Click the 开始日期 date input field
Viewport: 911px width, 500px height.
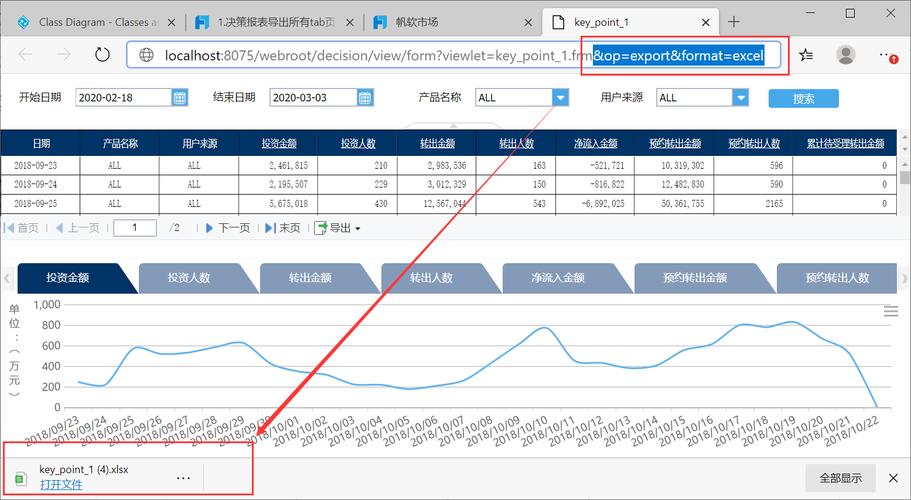(x=124, y=98)
